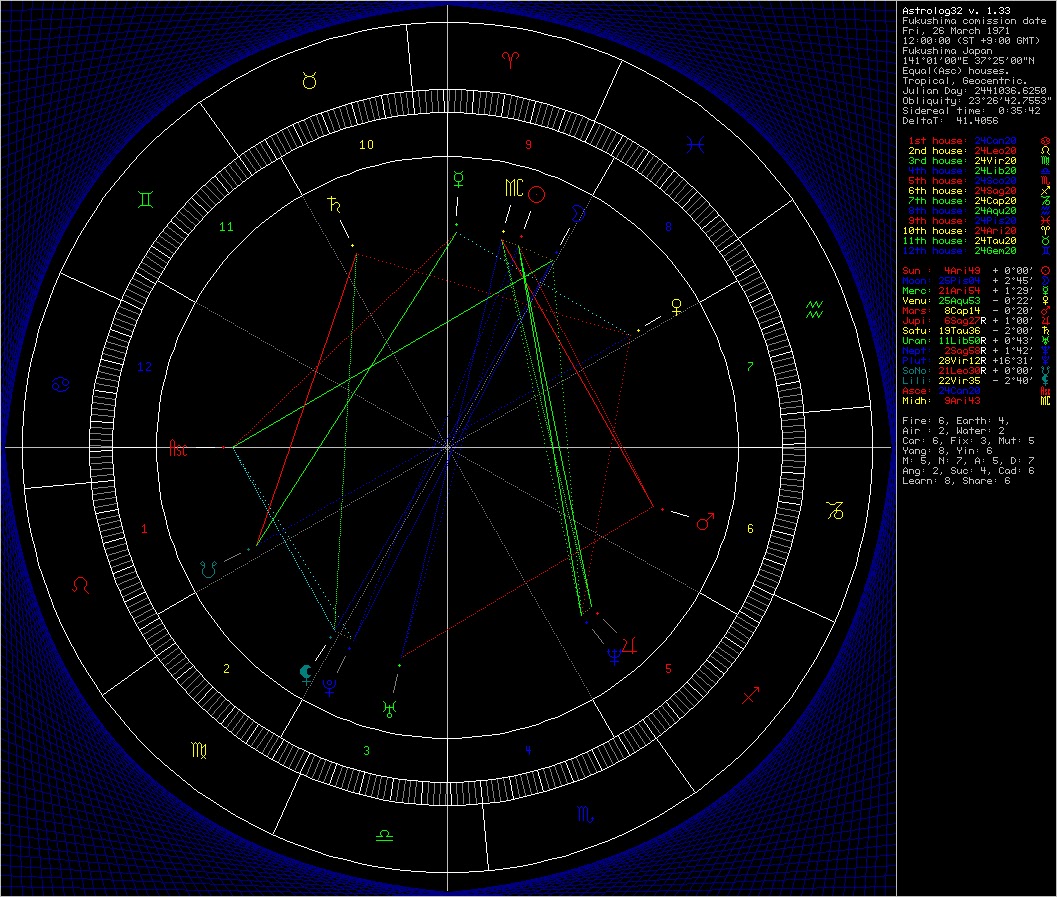Image resolution: width=1057 pixels, height=897 pixels.
Task: Click house number 8 in the wheel
Action: pyautogui.click(x=669, y=226)
